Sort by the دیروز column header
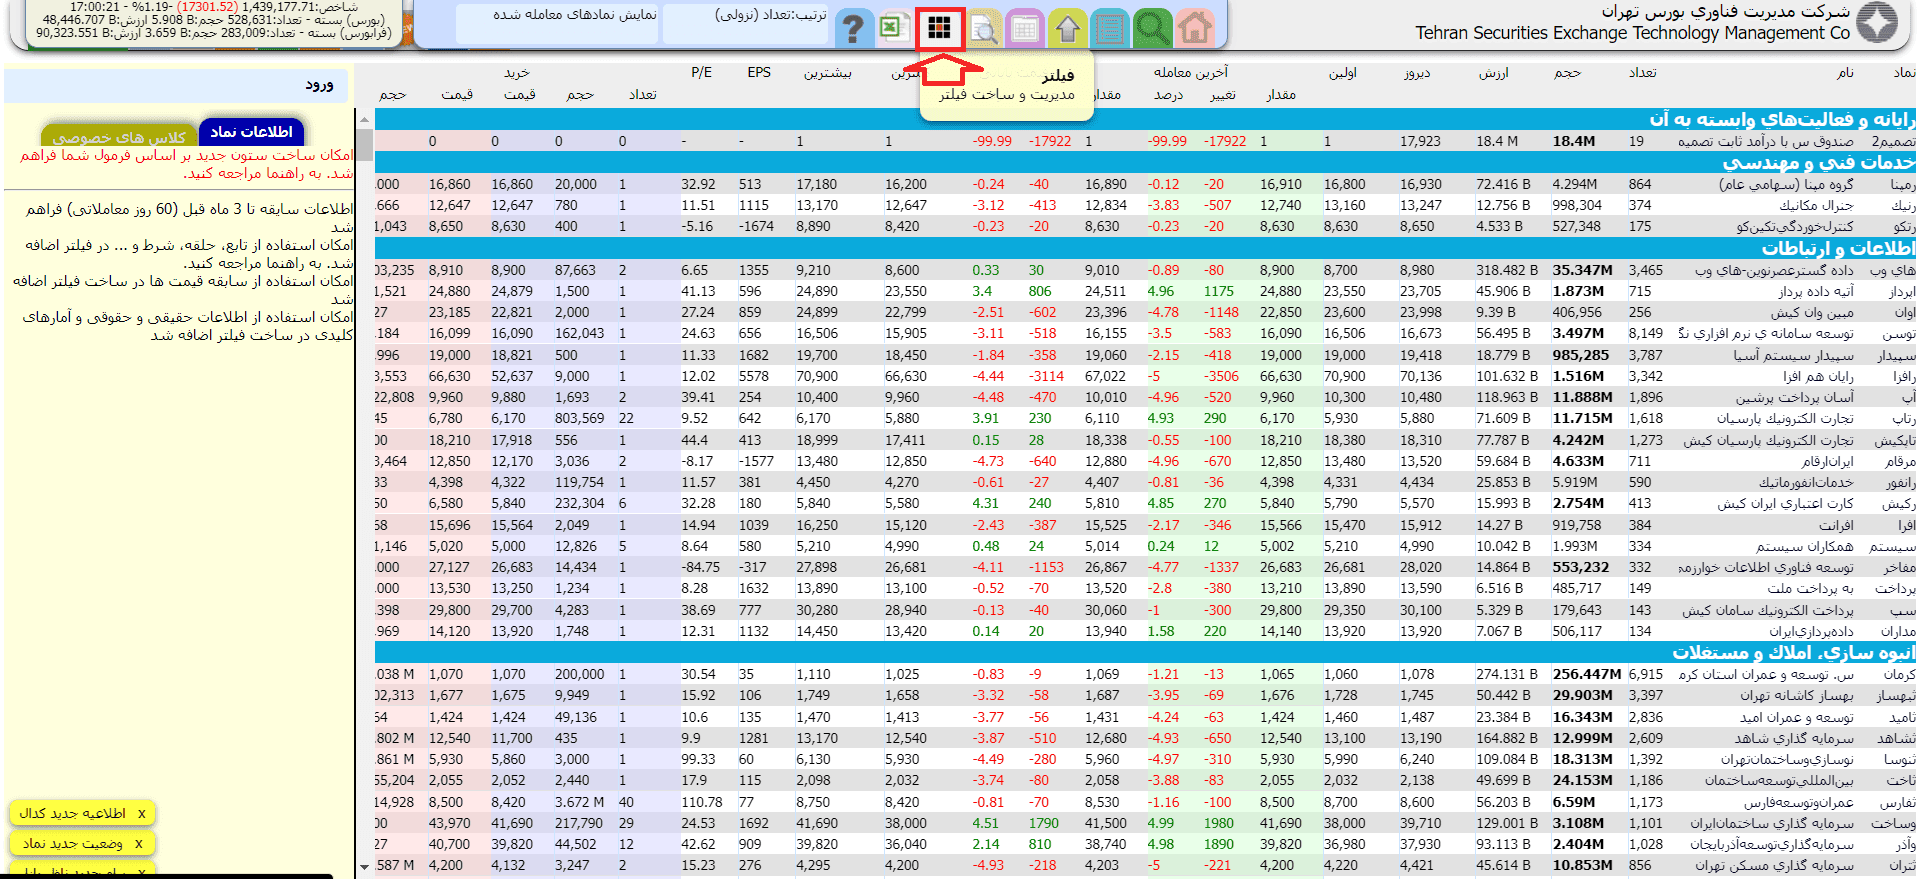The image size is (1918, 879). (x=1417, y=73)
